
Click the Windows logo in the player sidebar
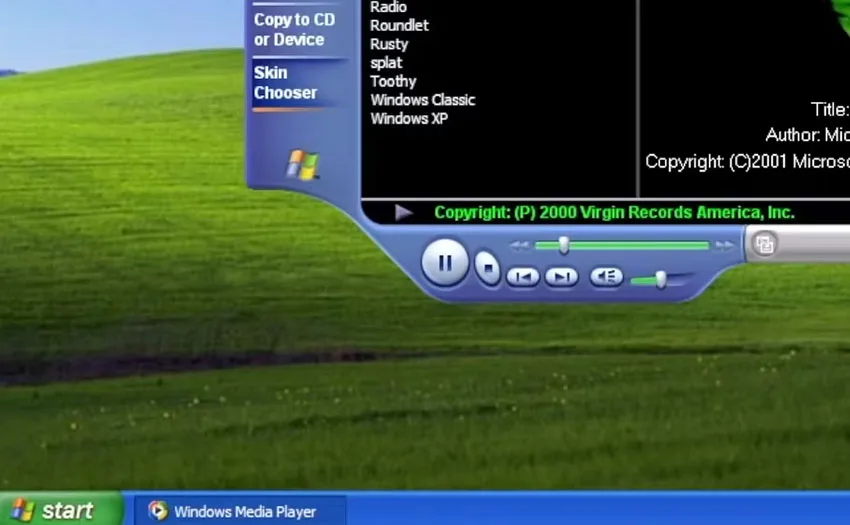(x=302, y=165)
